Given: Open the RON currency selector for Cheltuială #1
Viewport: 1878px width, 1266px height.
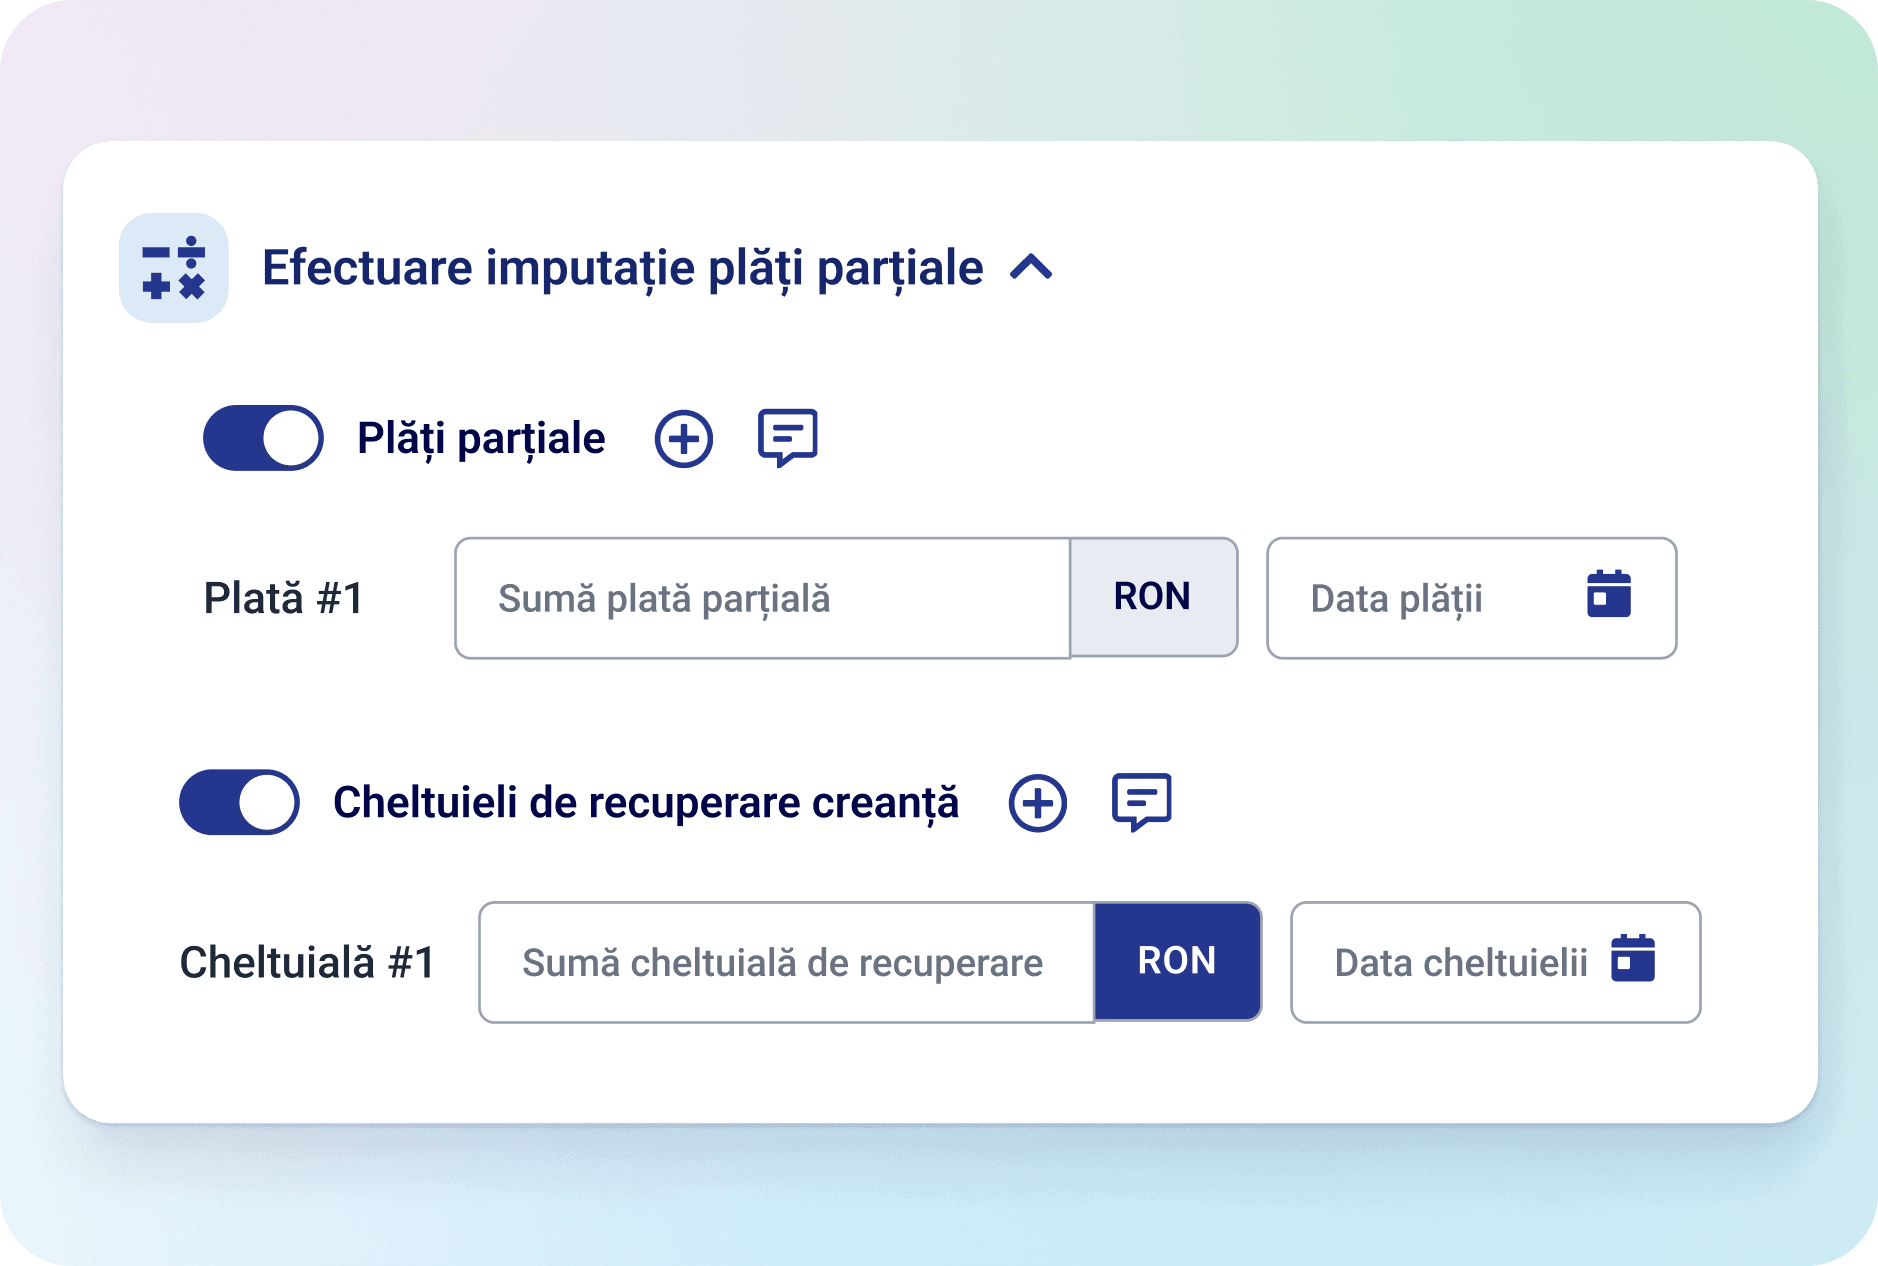Looking at the screenshot, I should tap(1177, 961).
